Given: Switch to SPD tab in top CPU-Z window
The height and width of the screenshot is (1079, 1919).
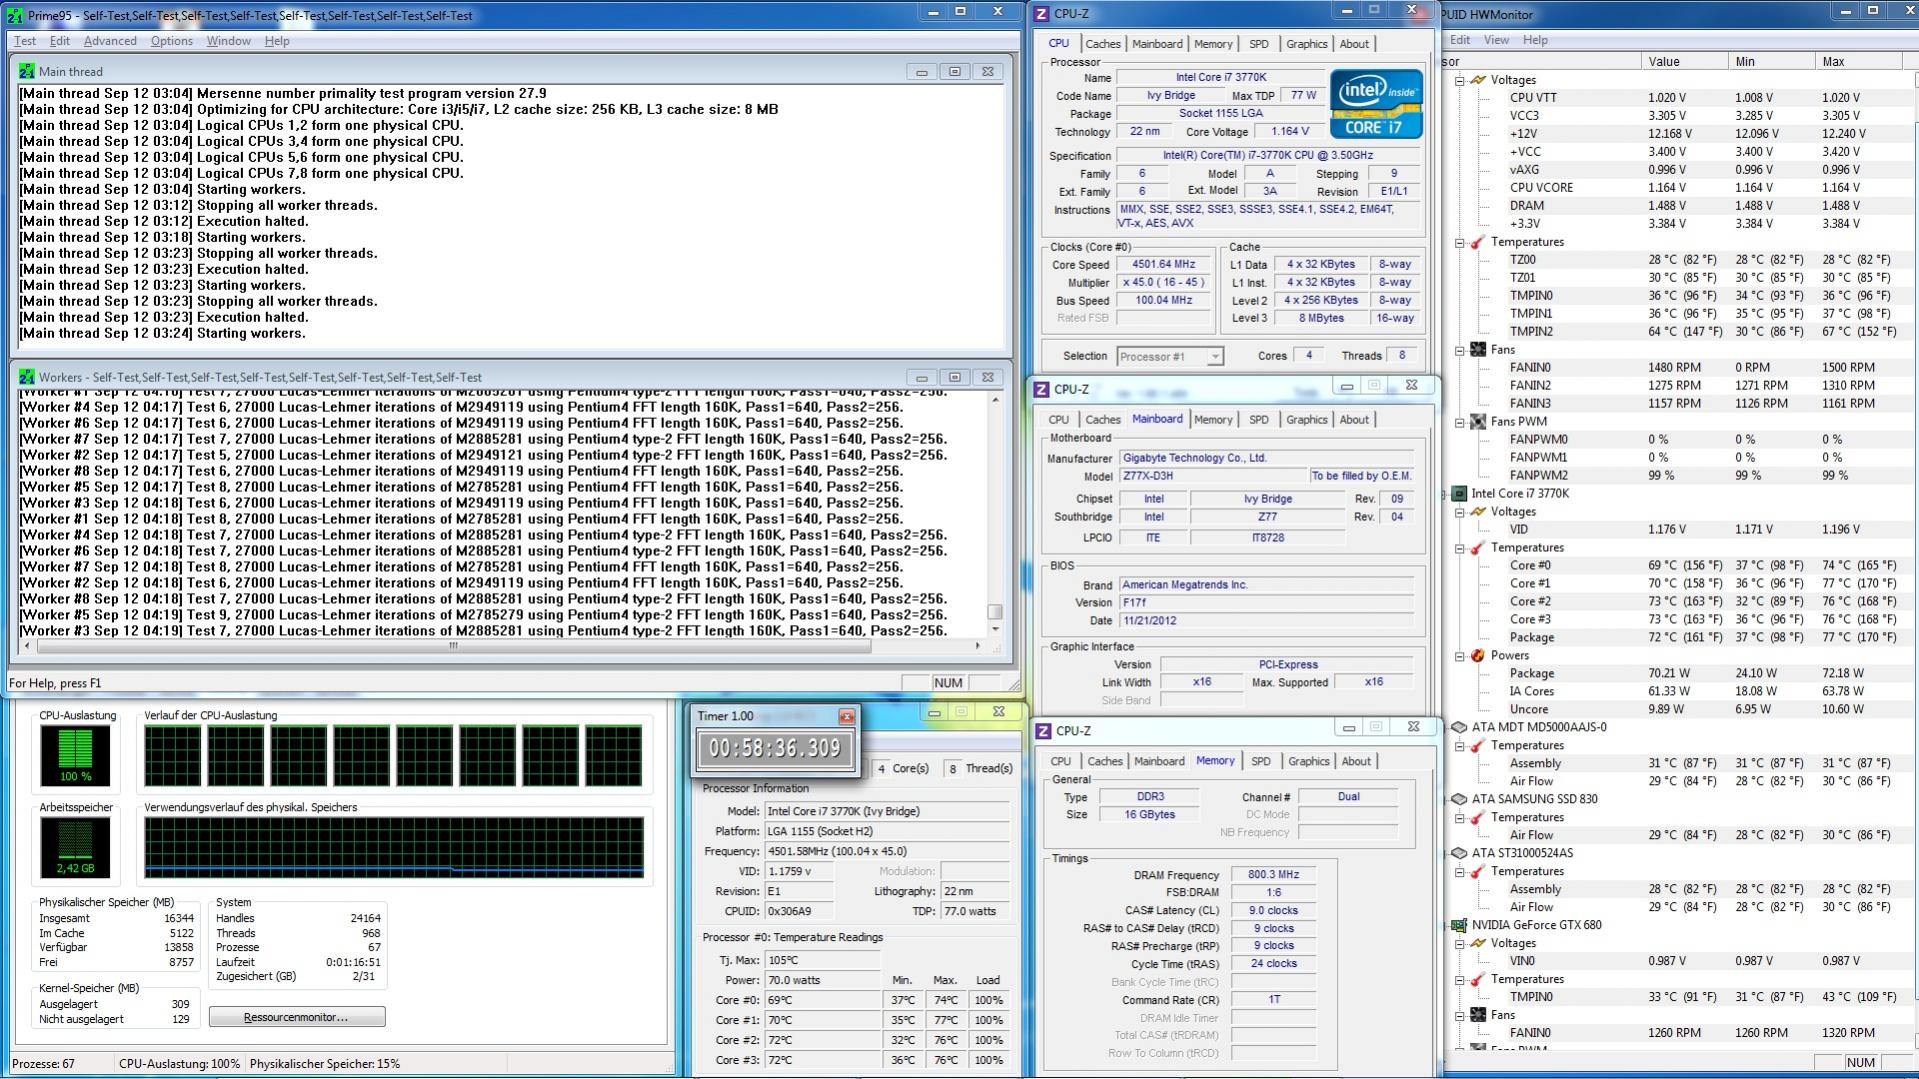Looking at the screenshot, I should 1259,43.
